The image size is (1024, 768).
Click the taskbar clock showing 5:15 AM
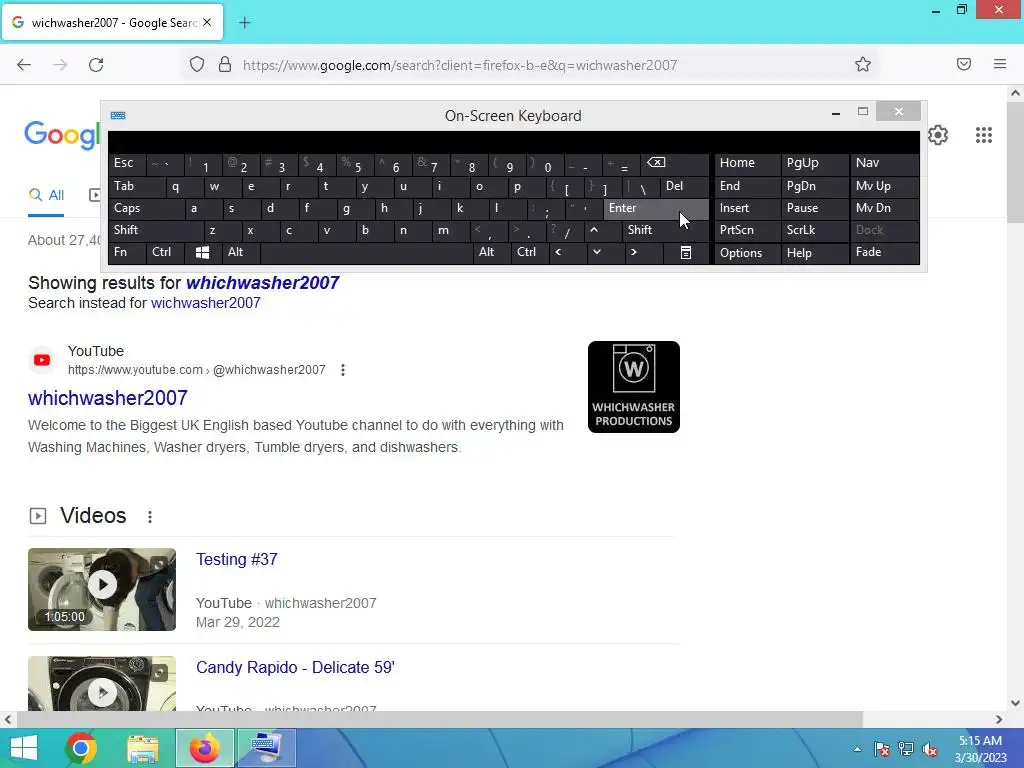pyautogui.click(x=980, y=749)
